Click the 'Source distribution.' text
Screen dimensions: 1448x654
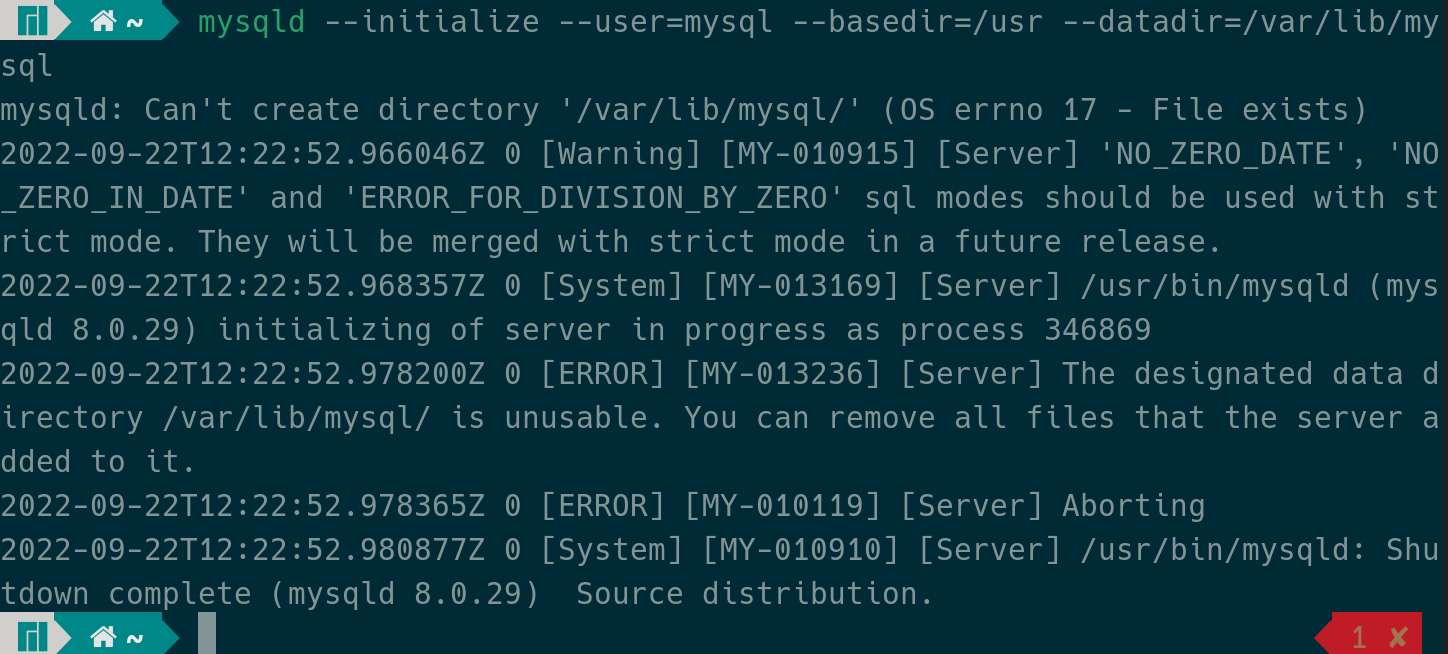[x=755, y=593]
